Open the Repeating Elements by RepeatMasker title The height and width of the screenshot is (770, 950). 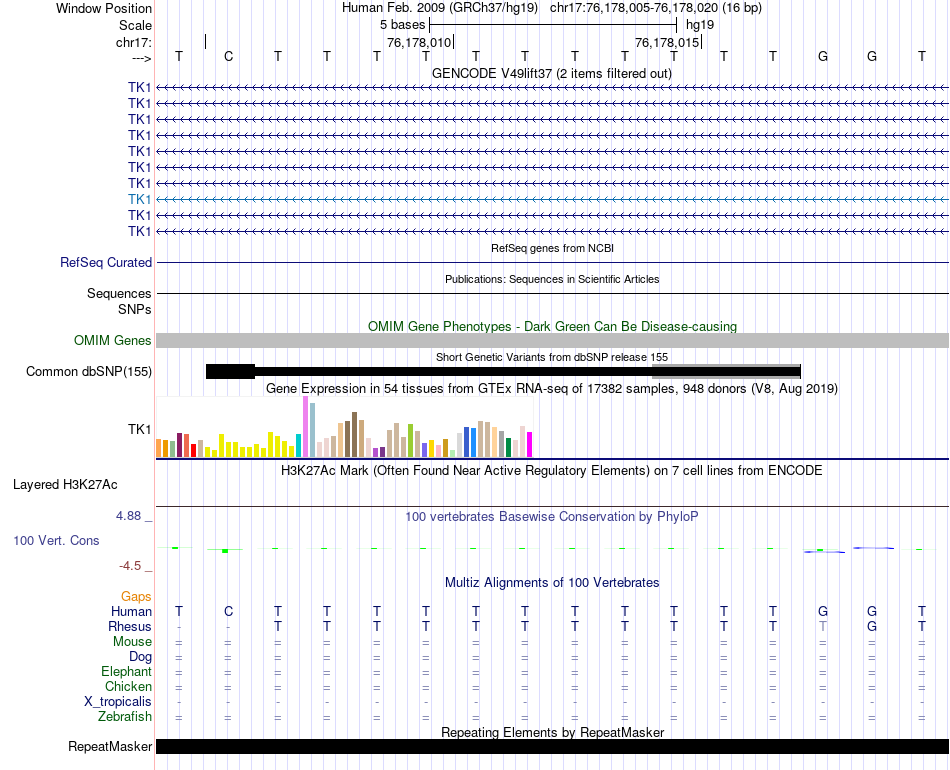coord(552,732)
